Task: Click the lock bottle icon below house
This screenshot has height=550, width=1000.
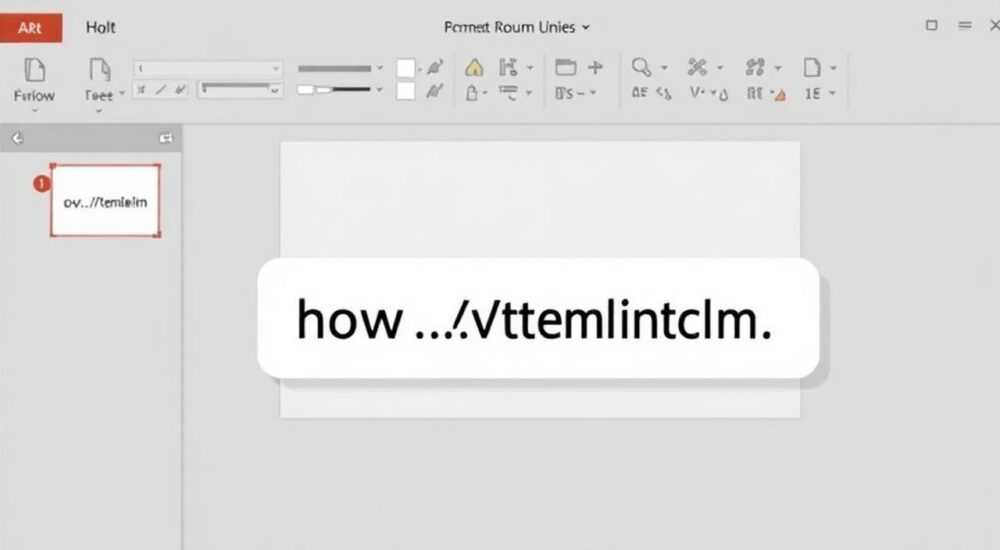Action: tap(472, 93)
